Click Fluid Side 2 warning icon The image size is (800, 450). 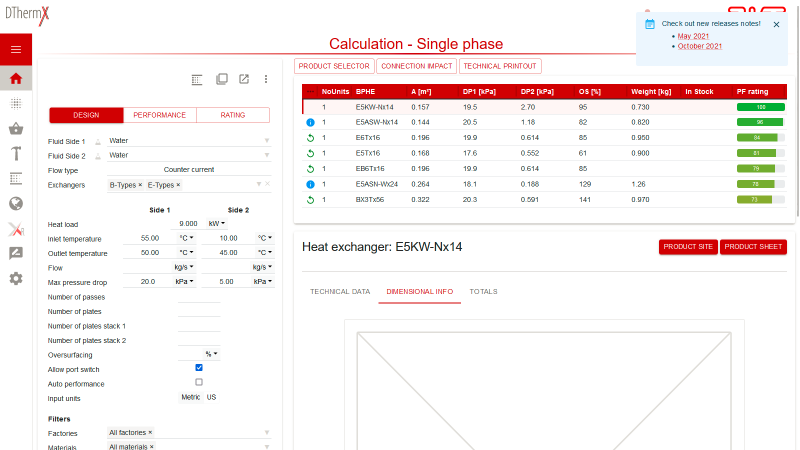pos(97,157)
